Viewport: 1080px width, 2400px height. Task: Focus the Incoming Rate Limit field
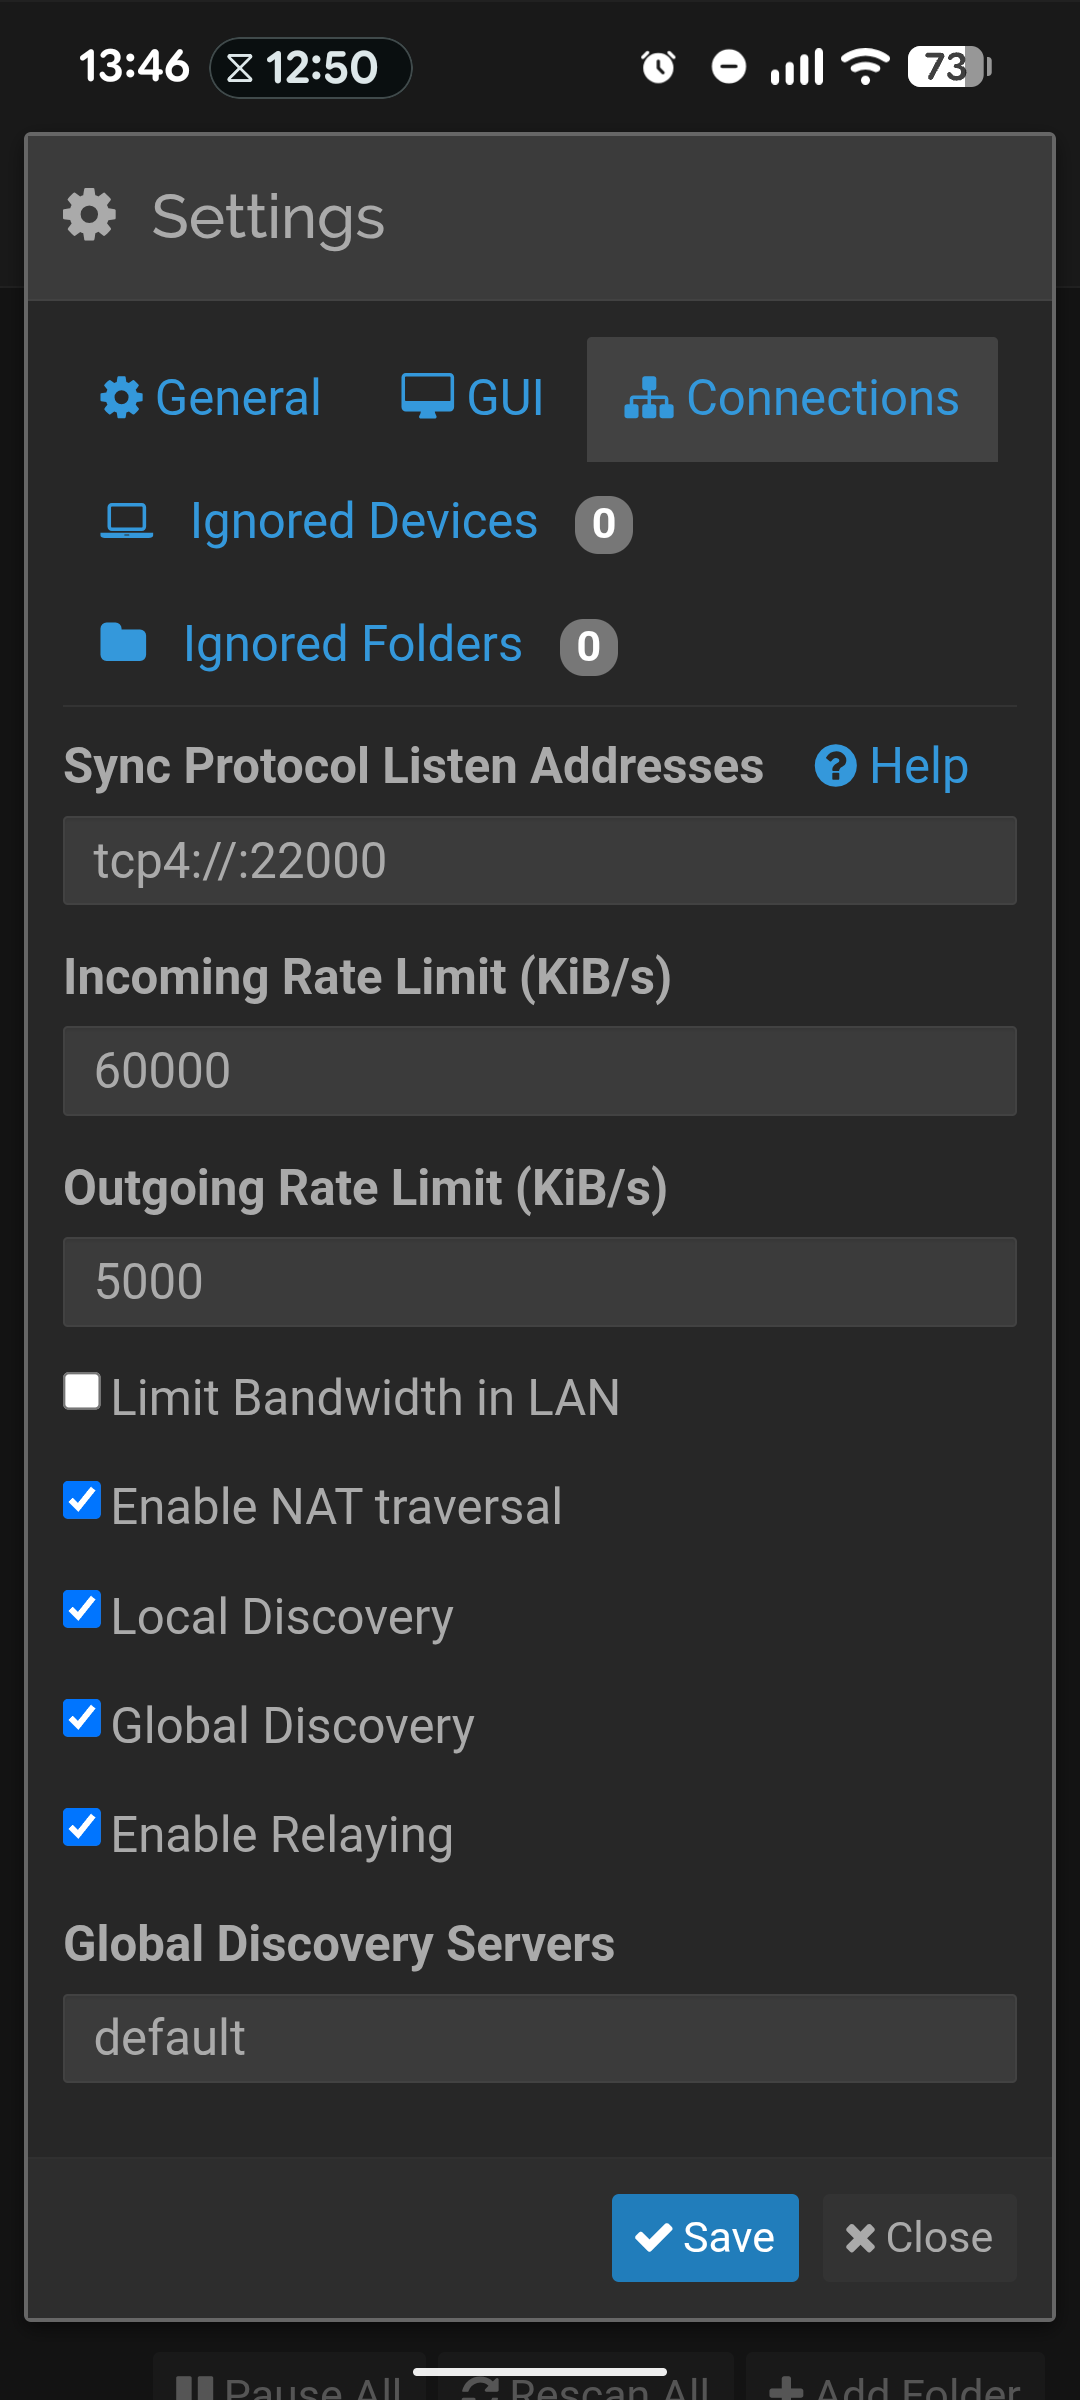tap(540, 1071)
